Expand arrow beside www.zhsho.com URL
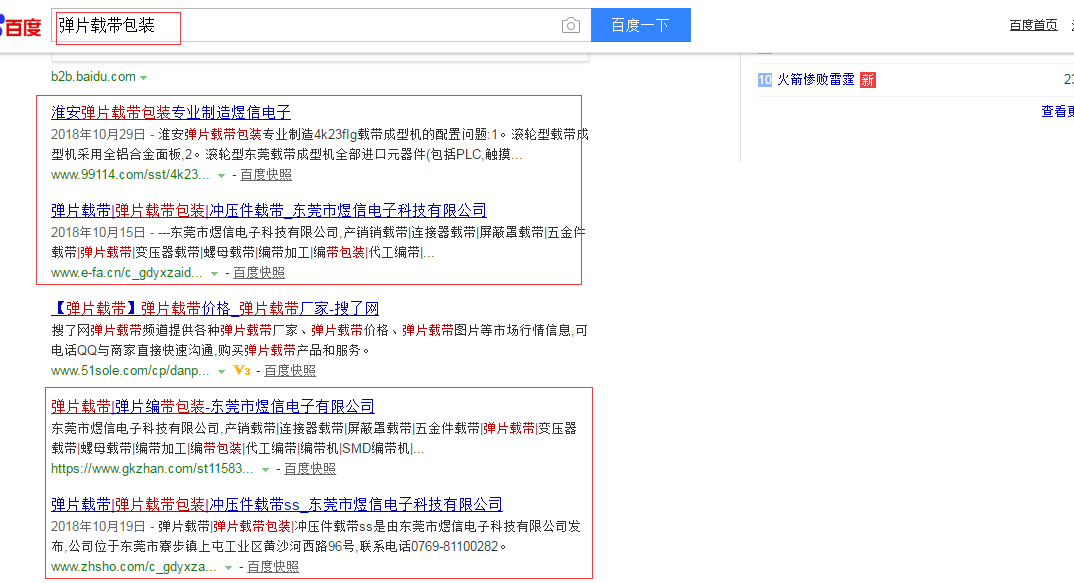The height and width of the screenshot is (583, 1074). click(228, 567)
